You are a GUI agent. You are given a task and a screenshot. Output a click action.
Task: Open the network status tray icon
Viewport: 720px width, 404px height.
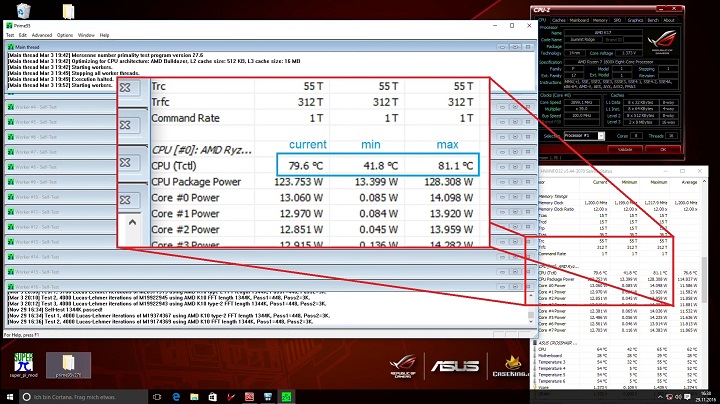(669, 397)
